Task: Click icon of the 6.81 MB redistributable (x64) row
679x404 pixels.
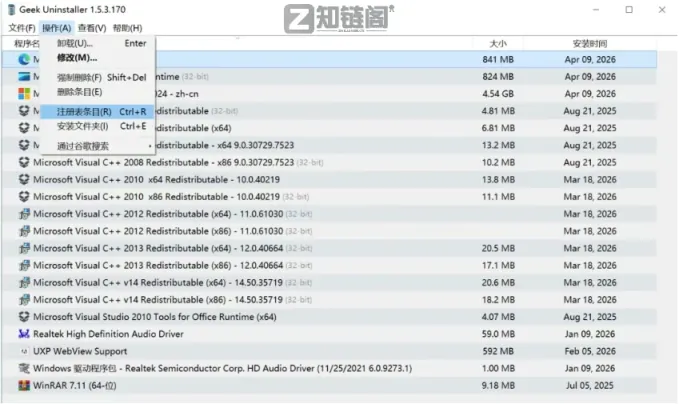Action: 24,128
